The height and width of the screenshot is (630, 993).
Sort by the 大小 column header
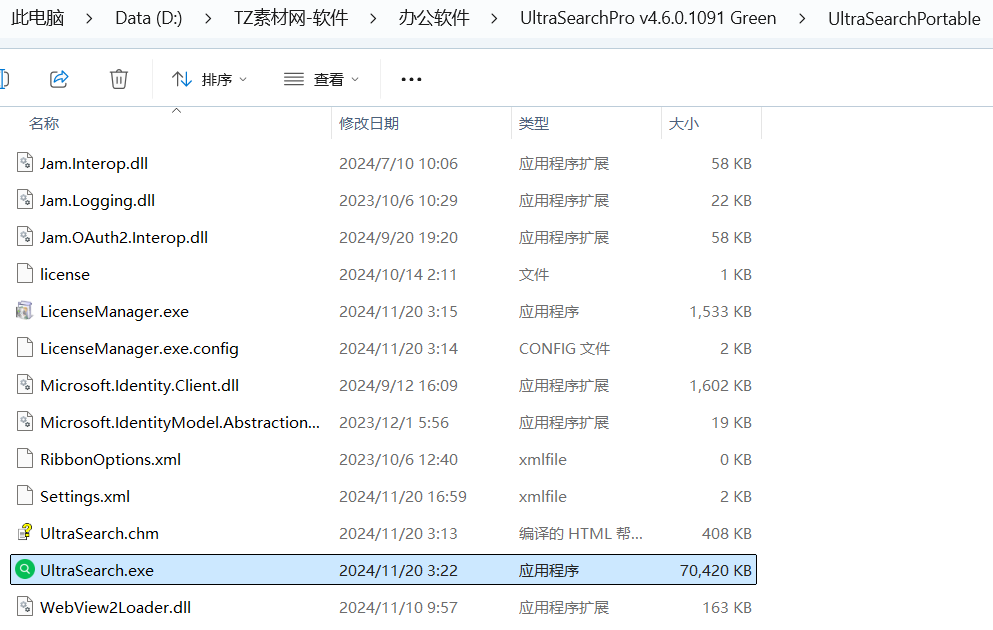tap(683, 123)
